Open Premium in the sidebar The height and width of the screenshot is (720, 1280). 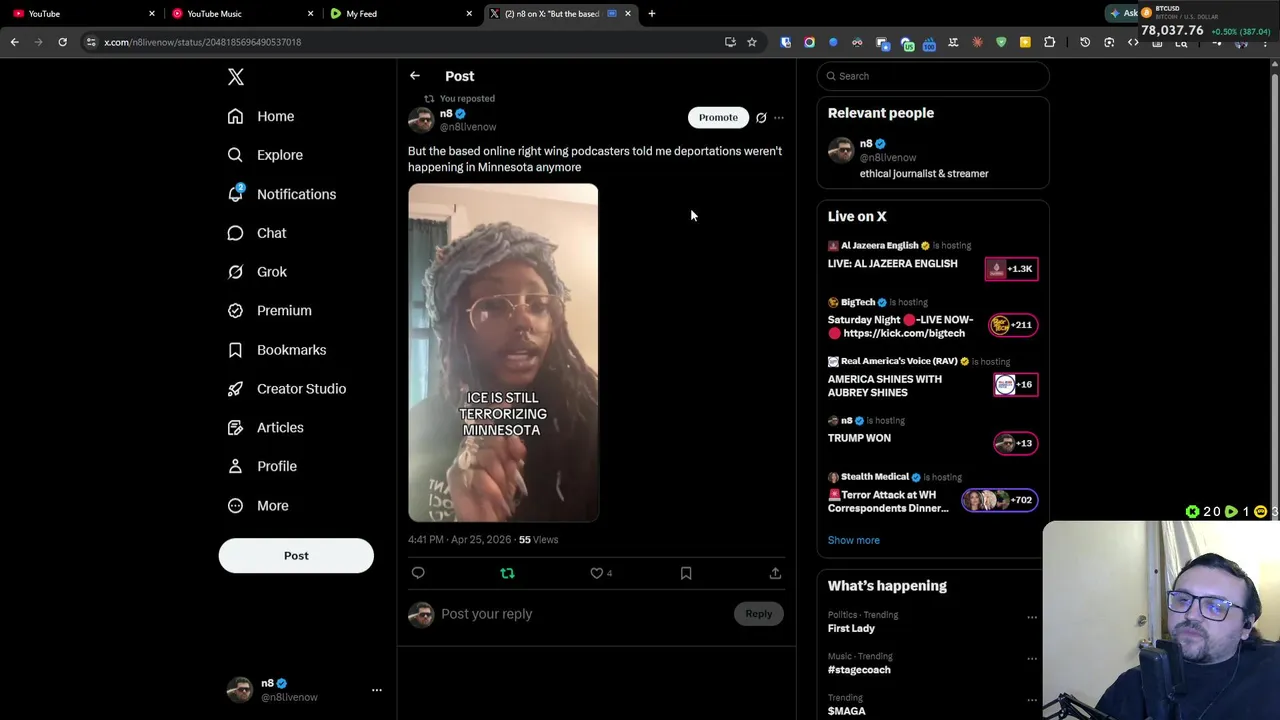pos(269,311)
